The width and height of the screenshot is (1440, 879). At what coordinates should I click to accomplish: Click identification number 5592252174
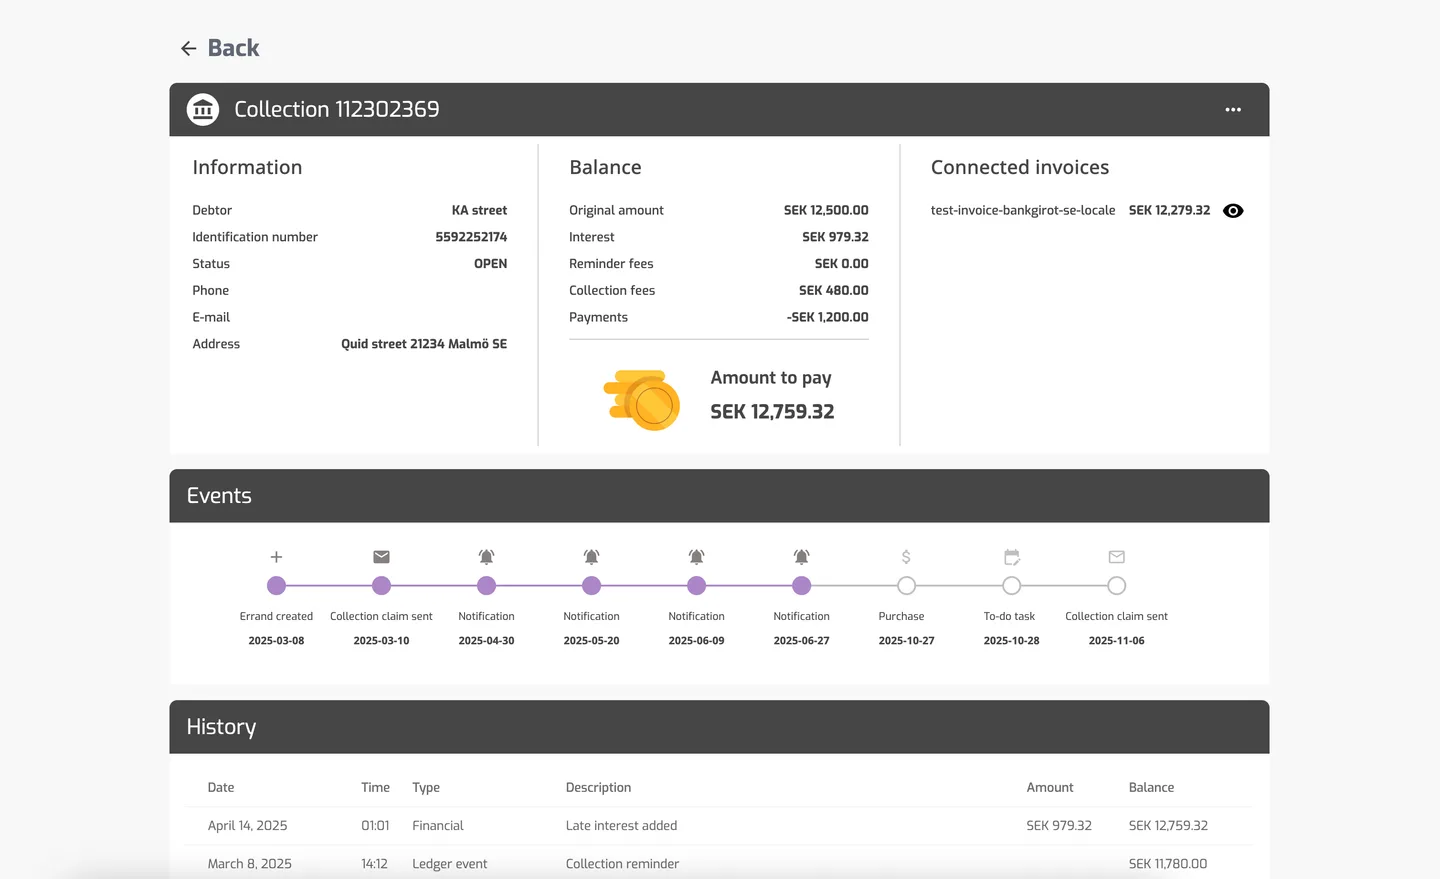[x=471, y=237]
